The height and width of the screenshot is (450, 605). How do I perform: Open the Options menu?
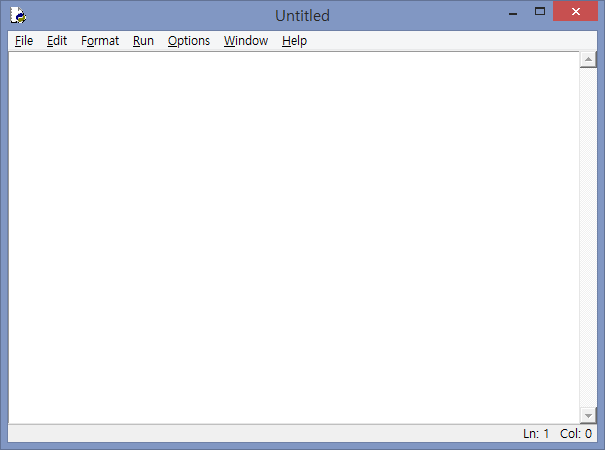(x=189, y=41)
